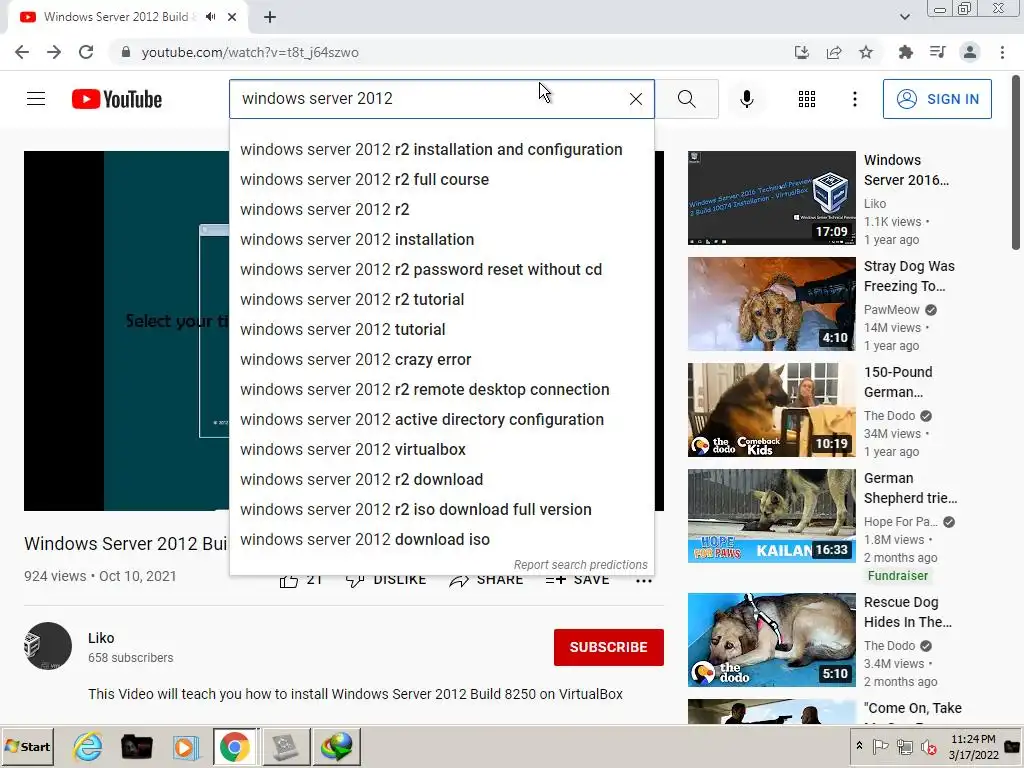Click the SIGN IN button
Screen dimensions: 1024x768
(x=937, y=99)
